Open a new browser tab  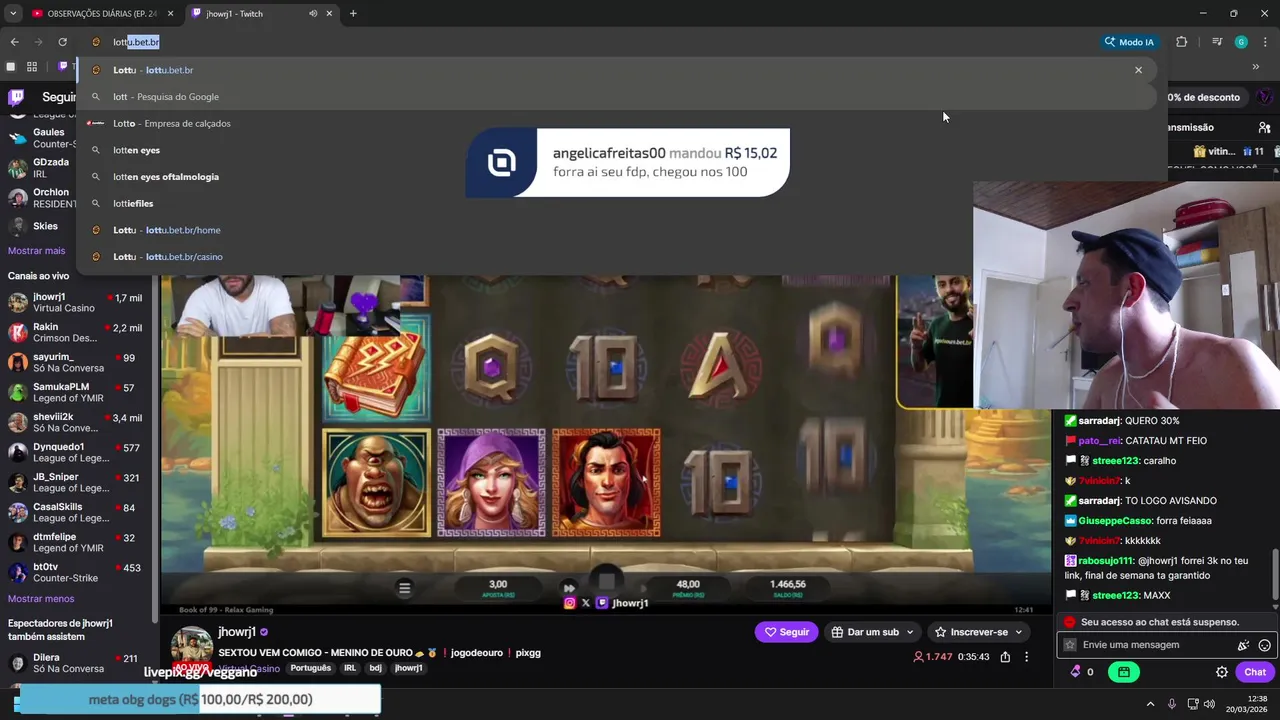pos(353,13)
